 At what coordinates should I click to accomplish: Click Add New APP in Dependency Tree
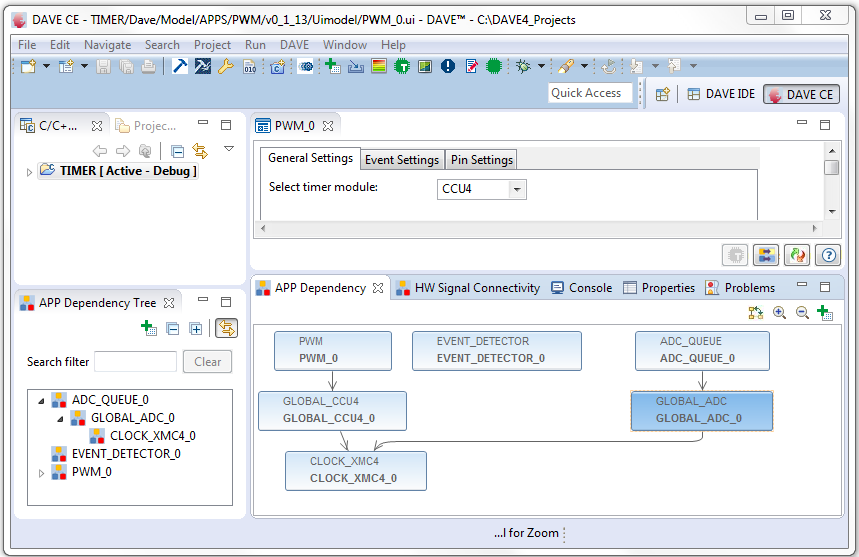point(149,328)
